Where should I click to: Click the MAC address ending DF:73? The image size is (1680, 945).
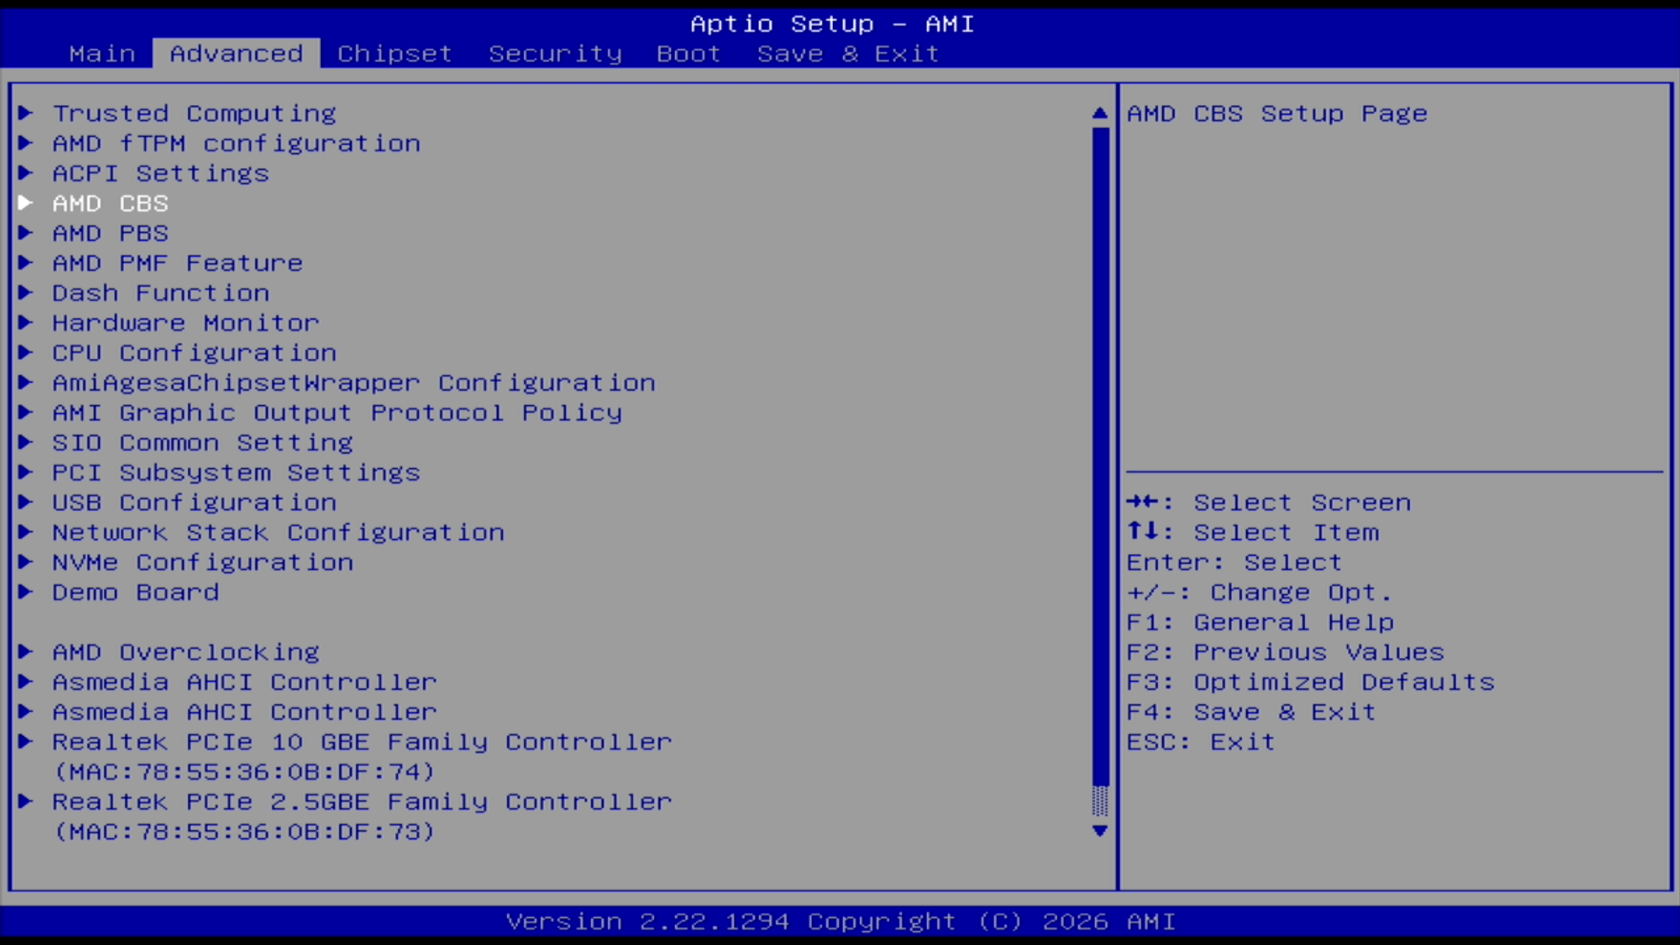(x=245, y=833)
